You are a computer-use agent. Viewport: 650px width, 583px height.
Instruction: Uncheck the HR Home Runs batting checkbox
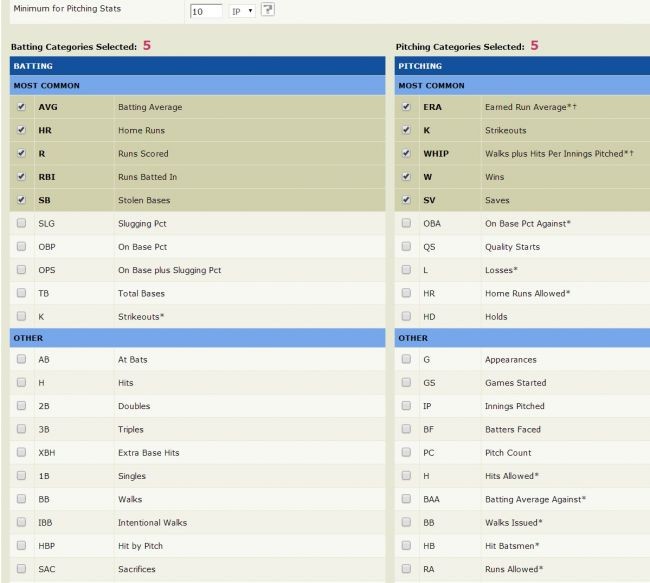[x=21, y=130]
